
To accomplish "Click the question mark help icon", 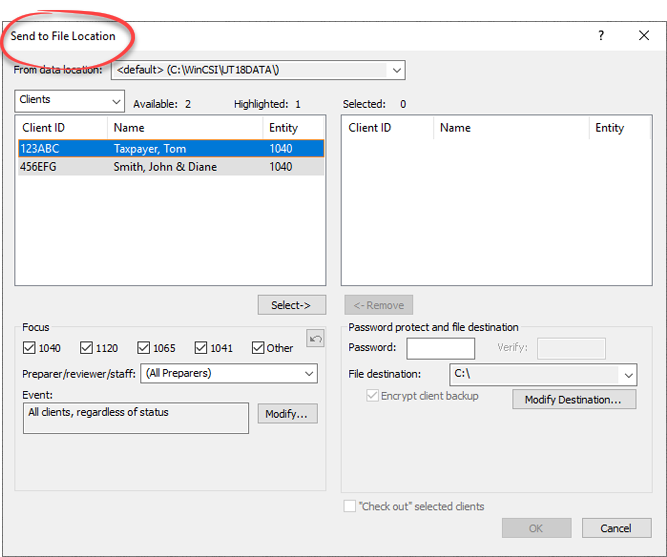I will [601, 35].
